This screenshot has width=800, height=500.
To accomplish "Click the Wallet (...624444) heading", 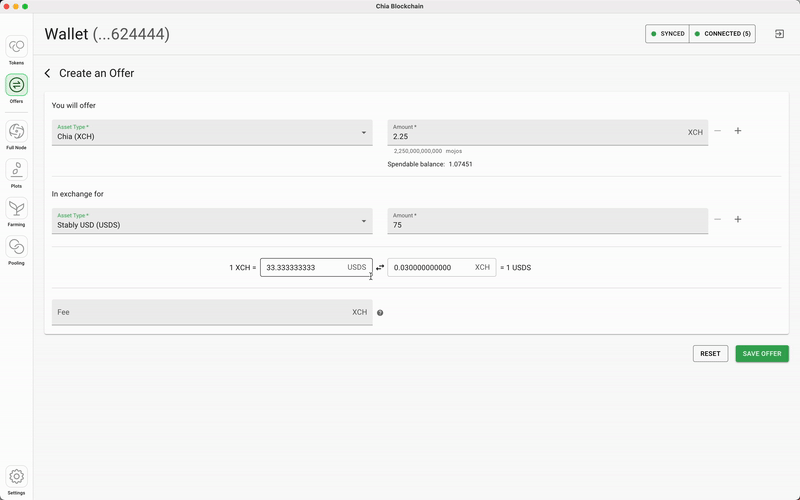I will click(x=107, y=34).
